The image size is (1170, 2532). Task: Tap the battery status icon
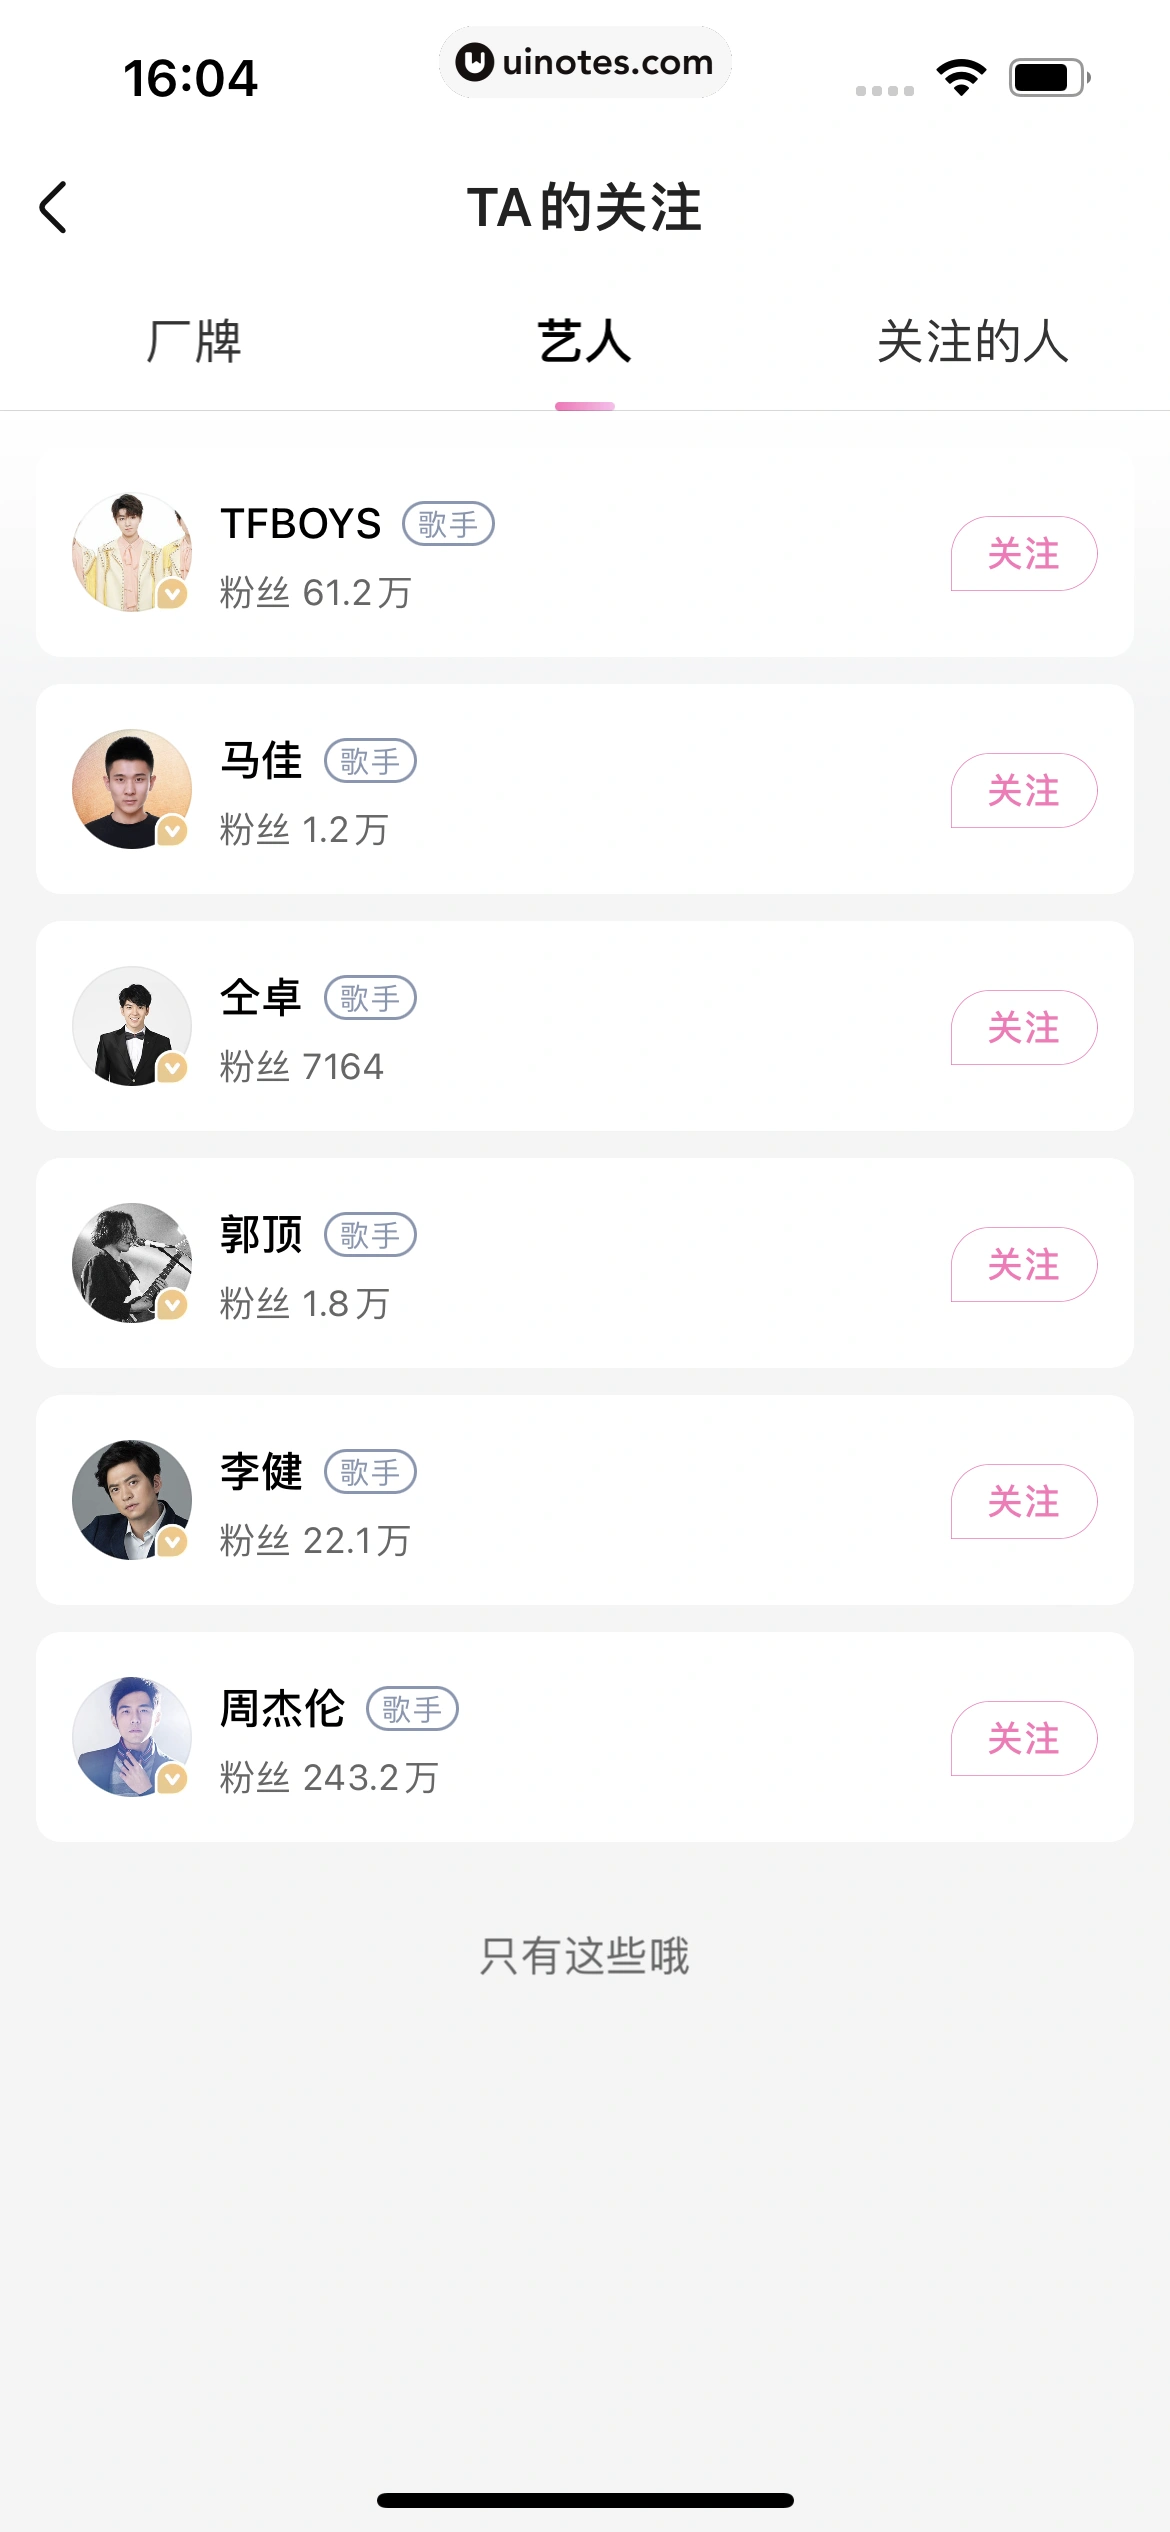pos(1048,77)
